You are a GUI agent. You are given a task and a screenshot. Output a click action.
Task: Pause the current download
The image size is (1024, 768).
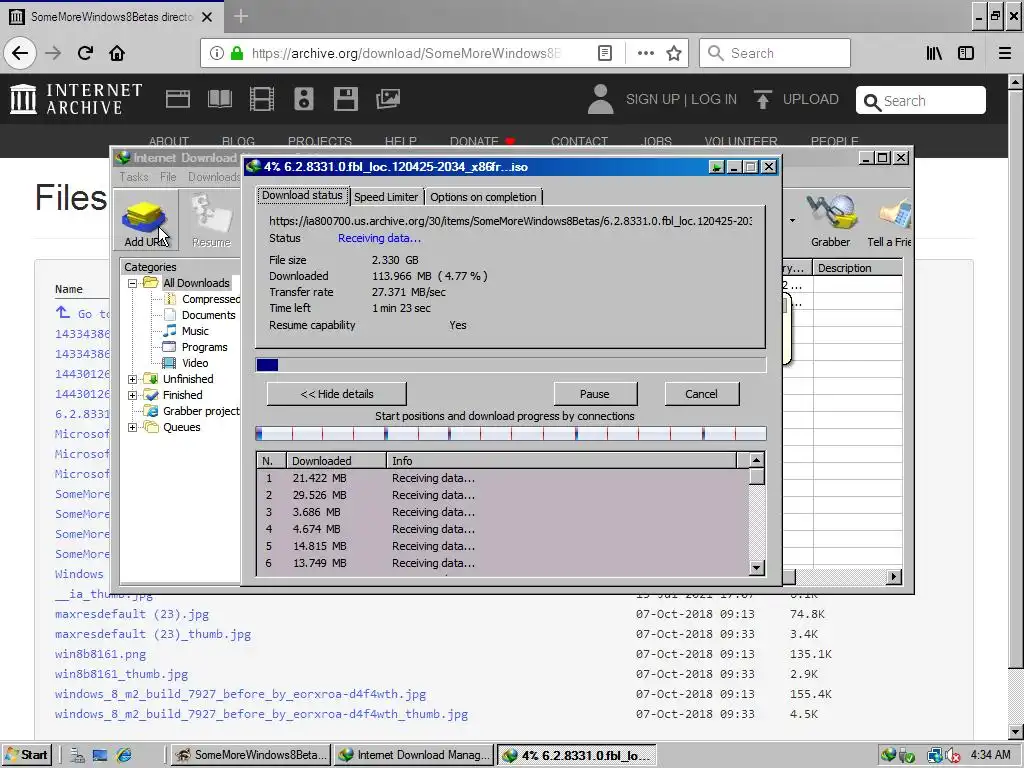[x=595, y=394]
